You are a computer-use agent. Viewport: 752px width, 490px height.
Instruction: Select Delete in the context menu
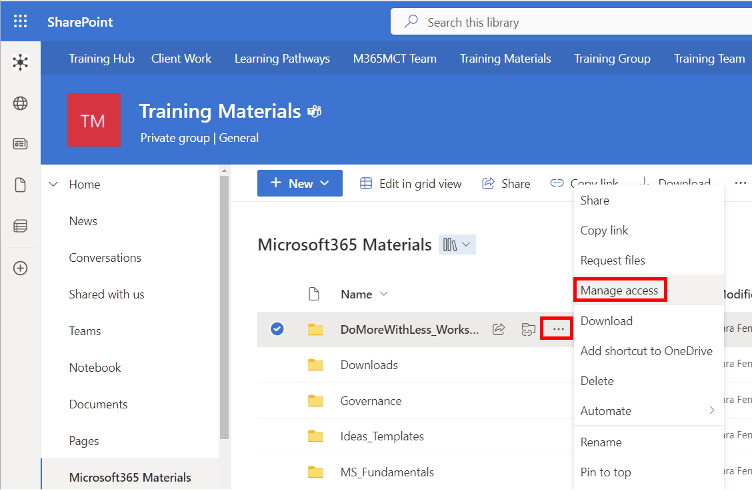pos(648,381)
